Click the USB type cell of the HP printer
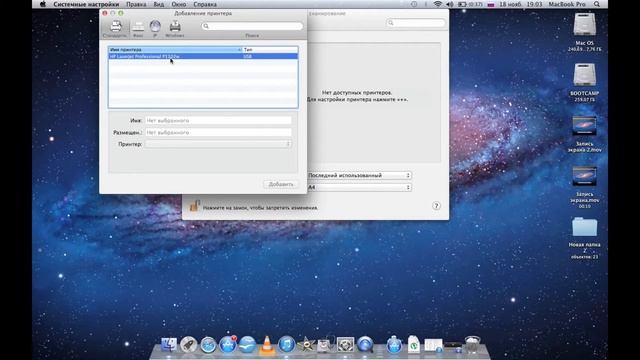The width and height of the screenshot is (640, 360). (247, 56)
